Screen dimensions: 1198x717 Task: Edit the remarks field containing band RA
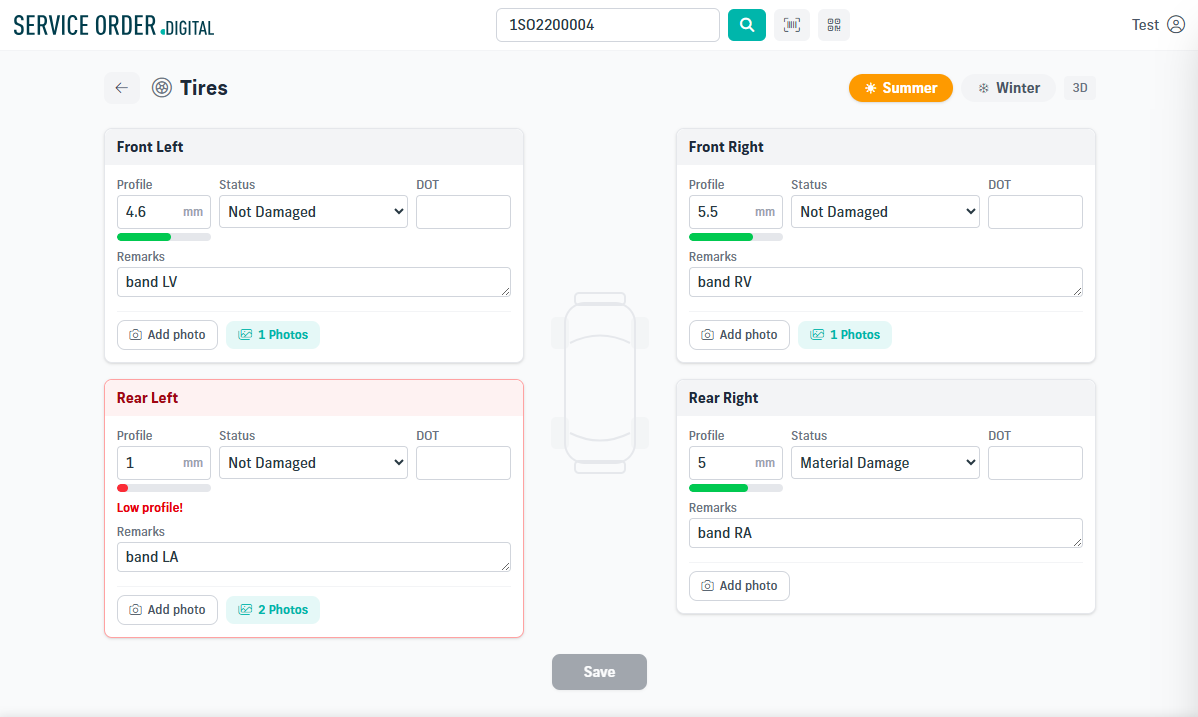point(886,533)
